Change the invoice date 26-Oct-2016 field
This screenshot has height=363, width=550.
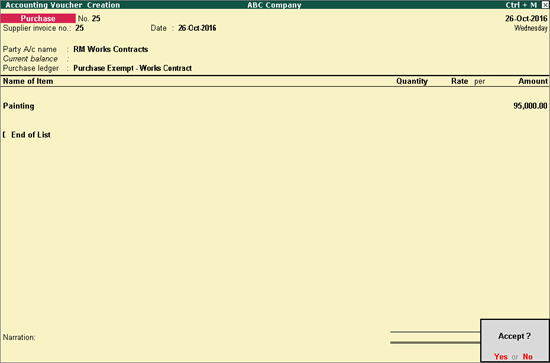pyautogui.click(x=197, y=28)
